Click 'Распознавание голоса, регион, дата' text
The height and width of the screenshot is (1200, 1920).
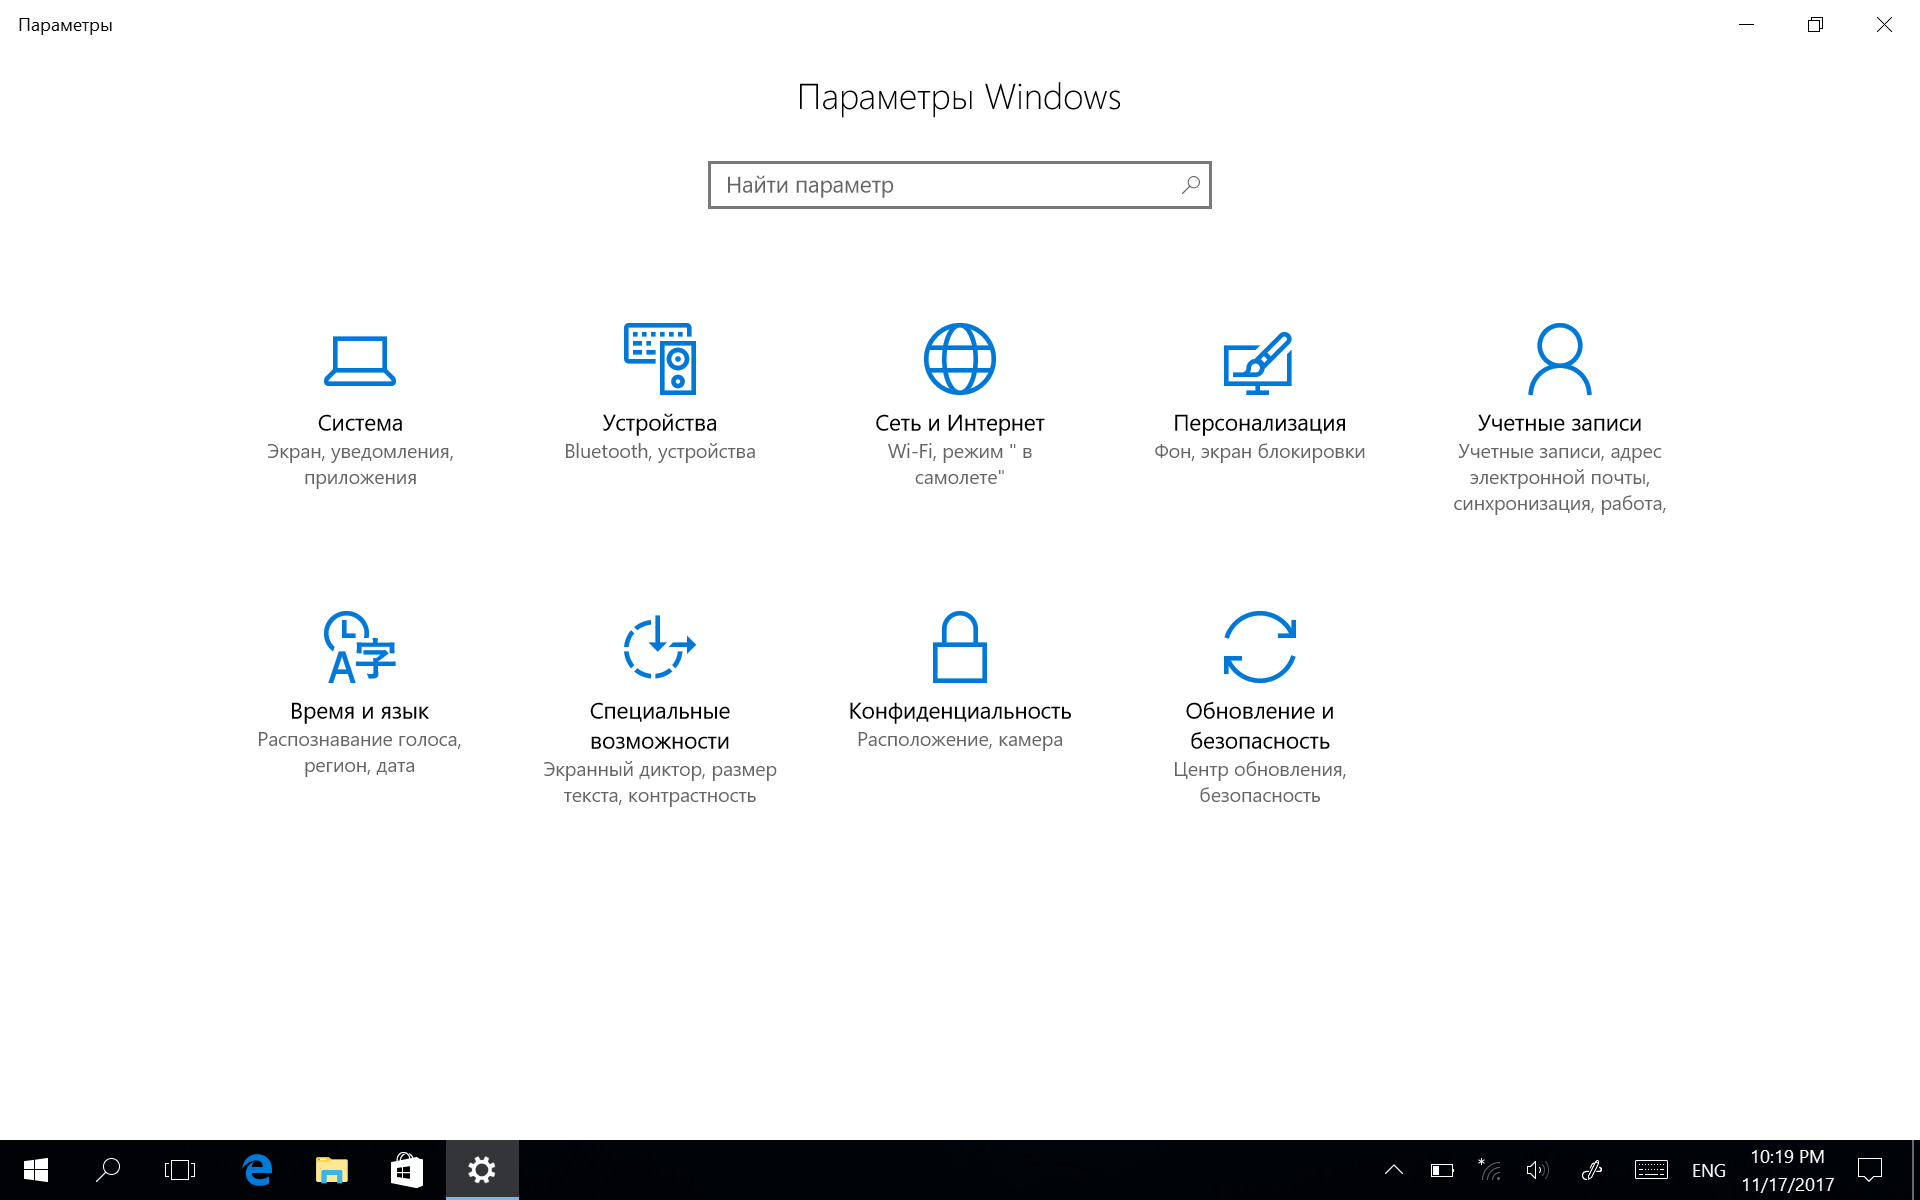[360, 752]
